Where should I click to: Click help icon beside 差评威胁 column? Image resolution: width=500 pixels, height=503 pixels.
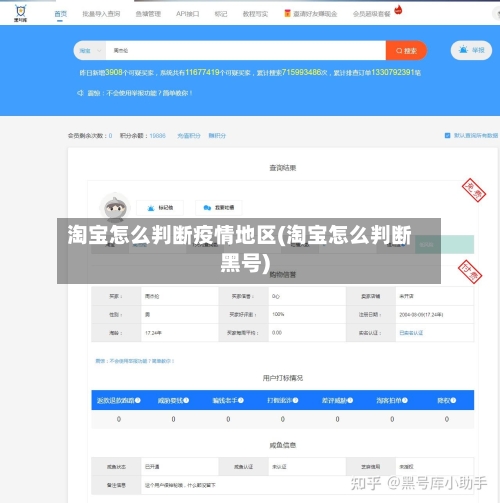(x=350, y=400)
